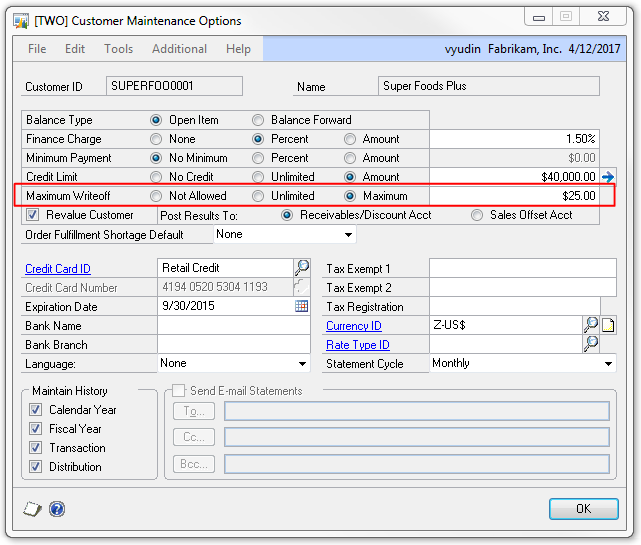Expand the Order Fulfillment Shortage Default dropdown
The height and width of the screenshot is (545, 641).
[x=348, y=235]
